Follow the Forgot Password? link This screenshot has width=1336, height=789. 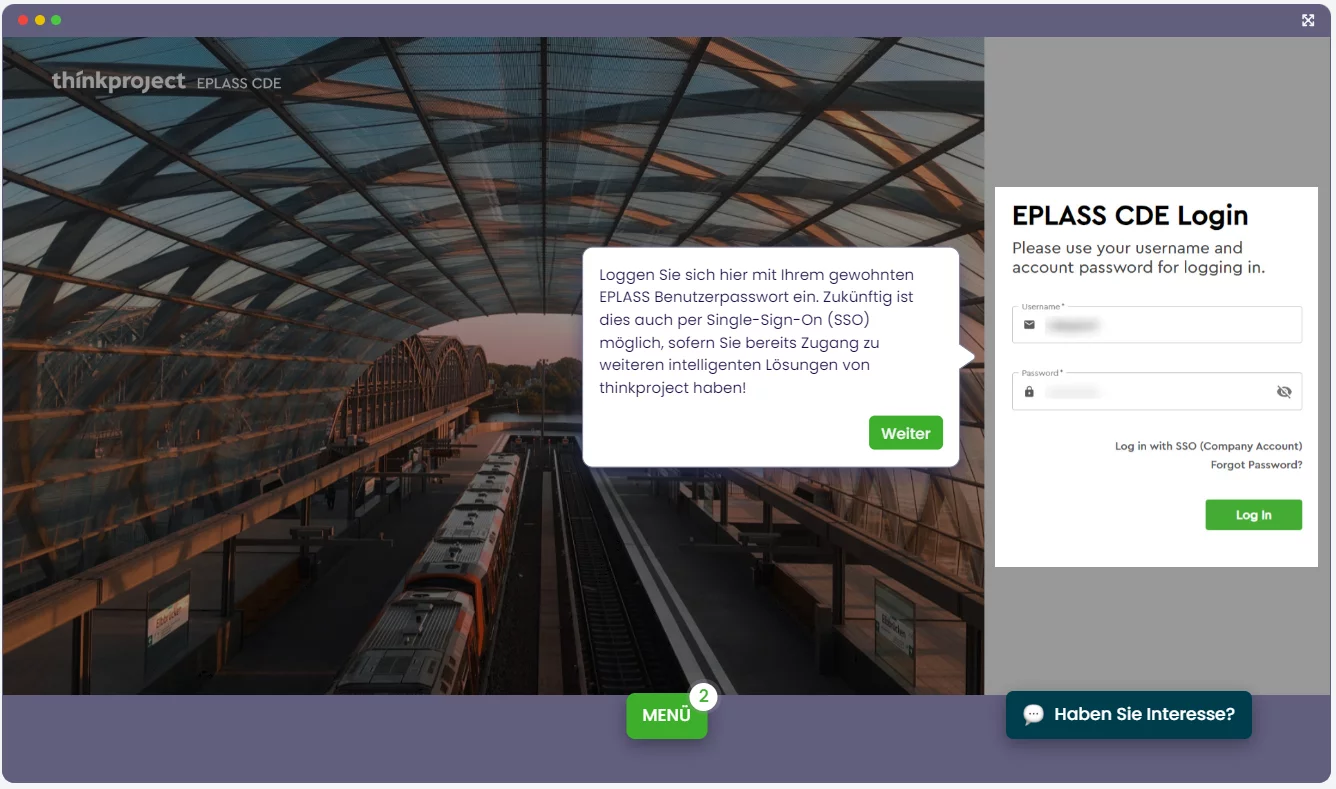click(x=1256, y=465)
